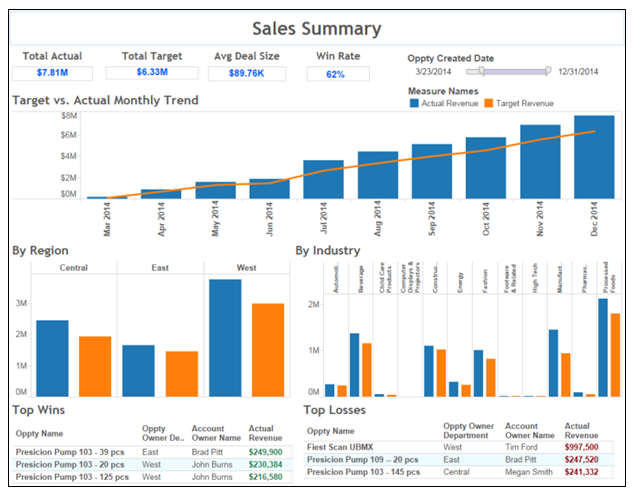Click the $249,900 revenue value
Viewport: 633px width, 492px height.
tap(266, 452)
